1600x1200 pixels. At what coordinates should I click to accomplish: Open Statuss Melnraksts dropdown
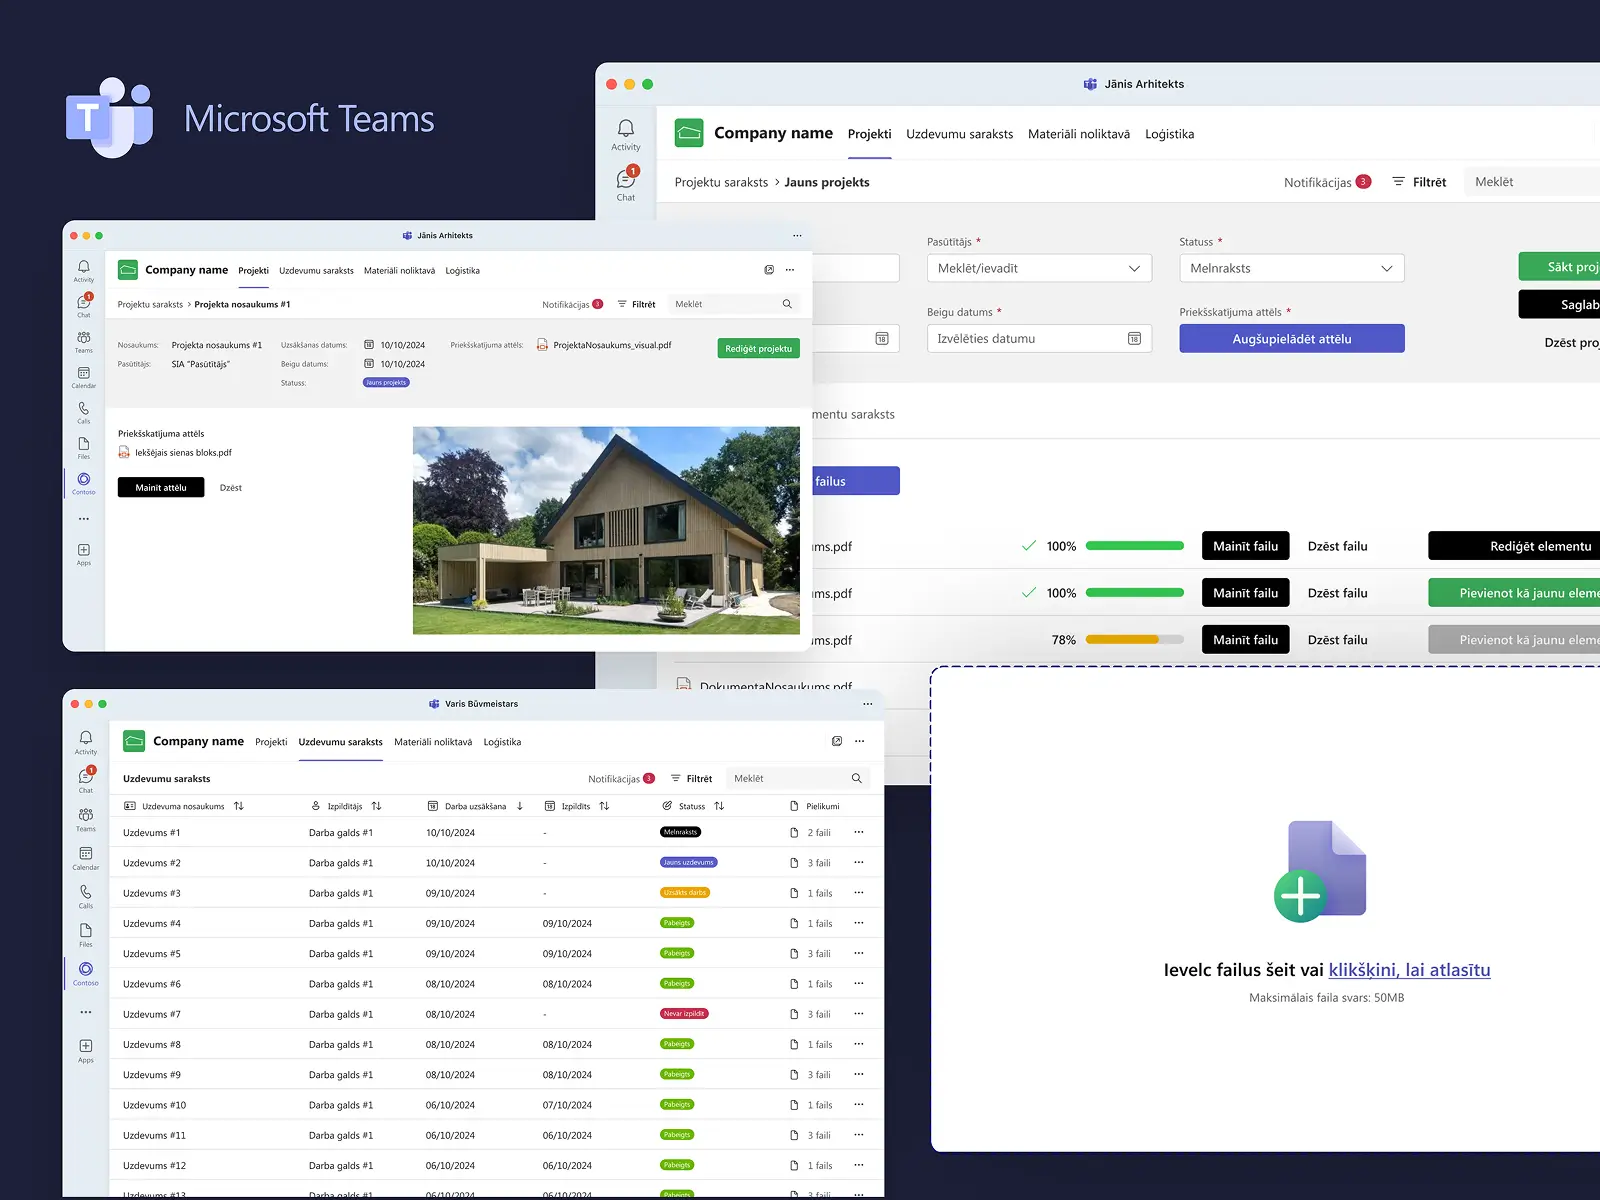1292,268
